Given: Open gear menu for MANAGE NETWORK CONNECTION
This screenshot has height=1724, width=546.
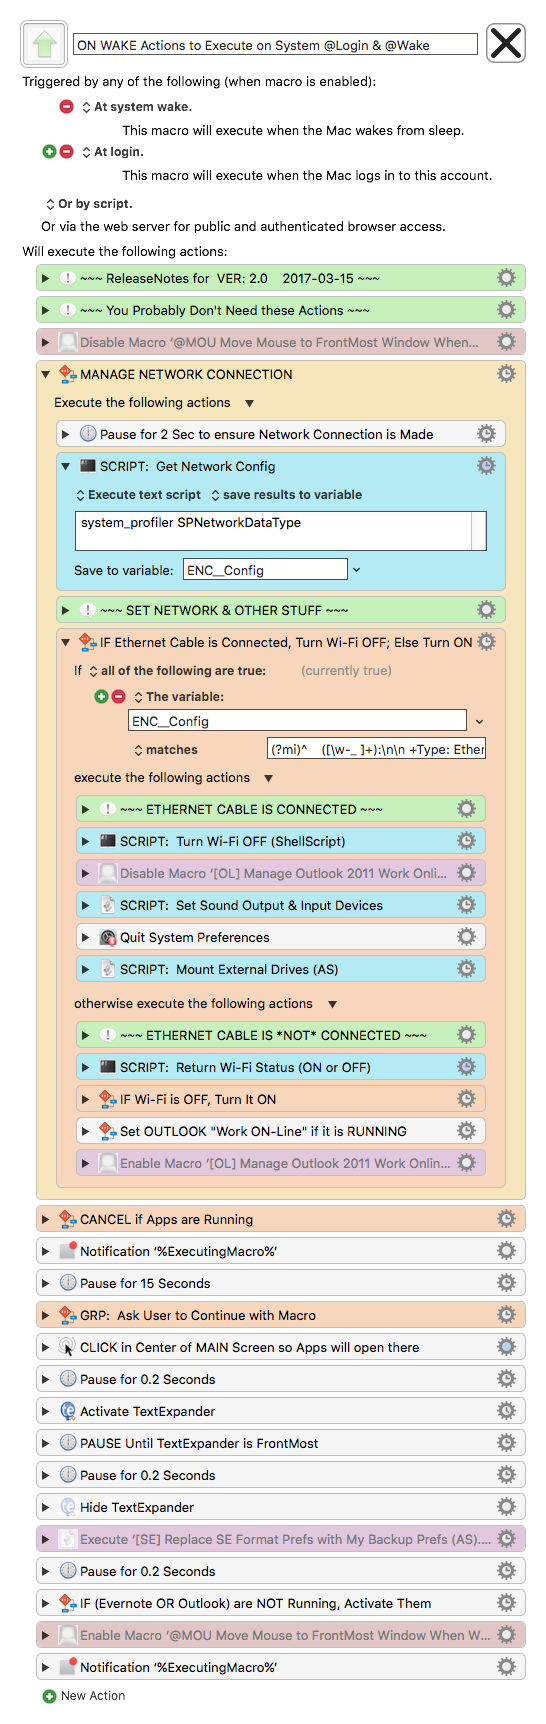Looking at the screenshot, I should pyautogui.click(x=506, y=374).
